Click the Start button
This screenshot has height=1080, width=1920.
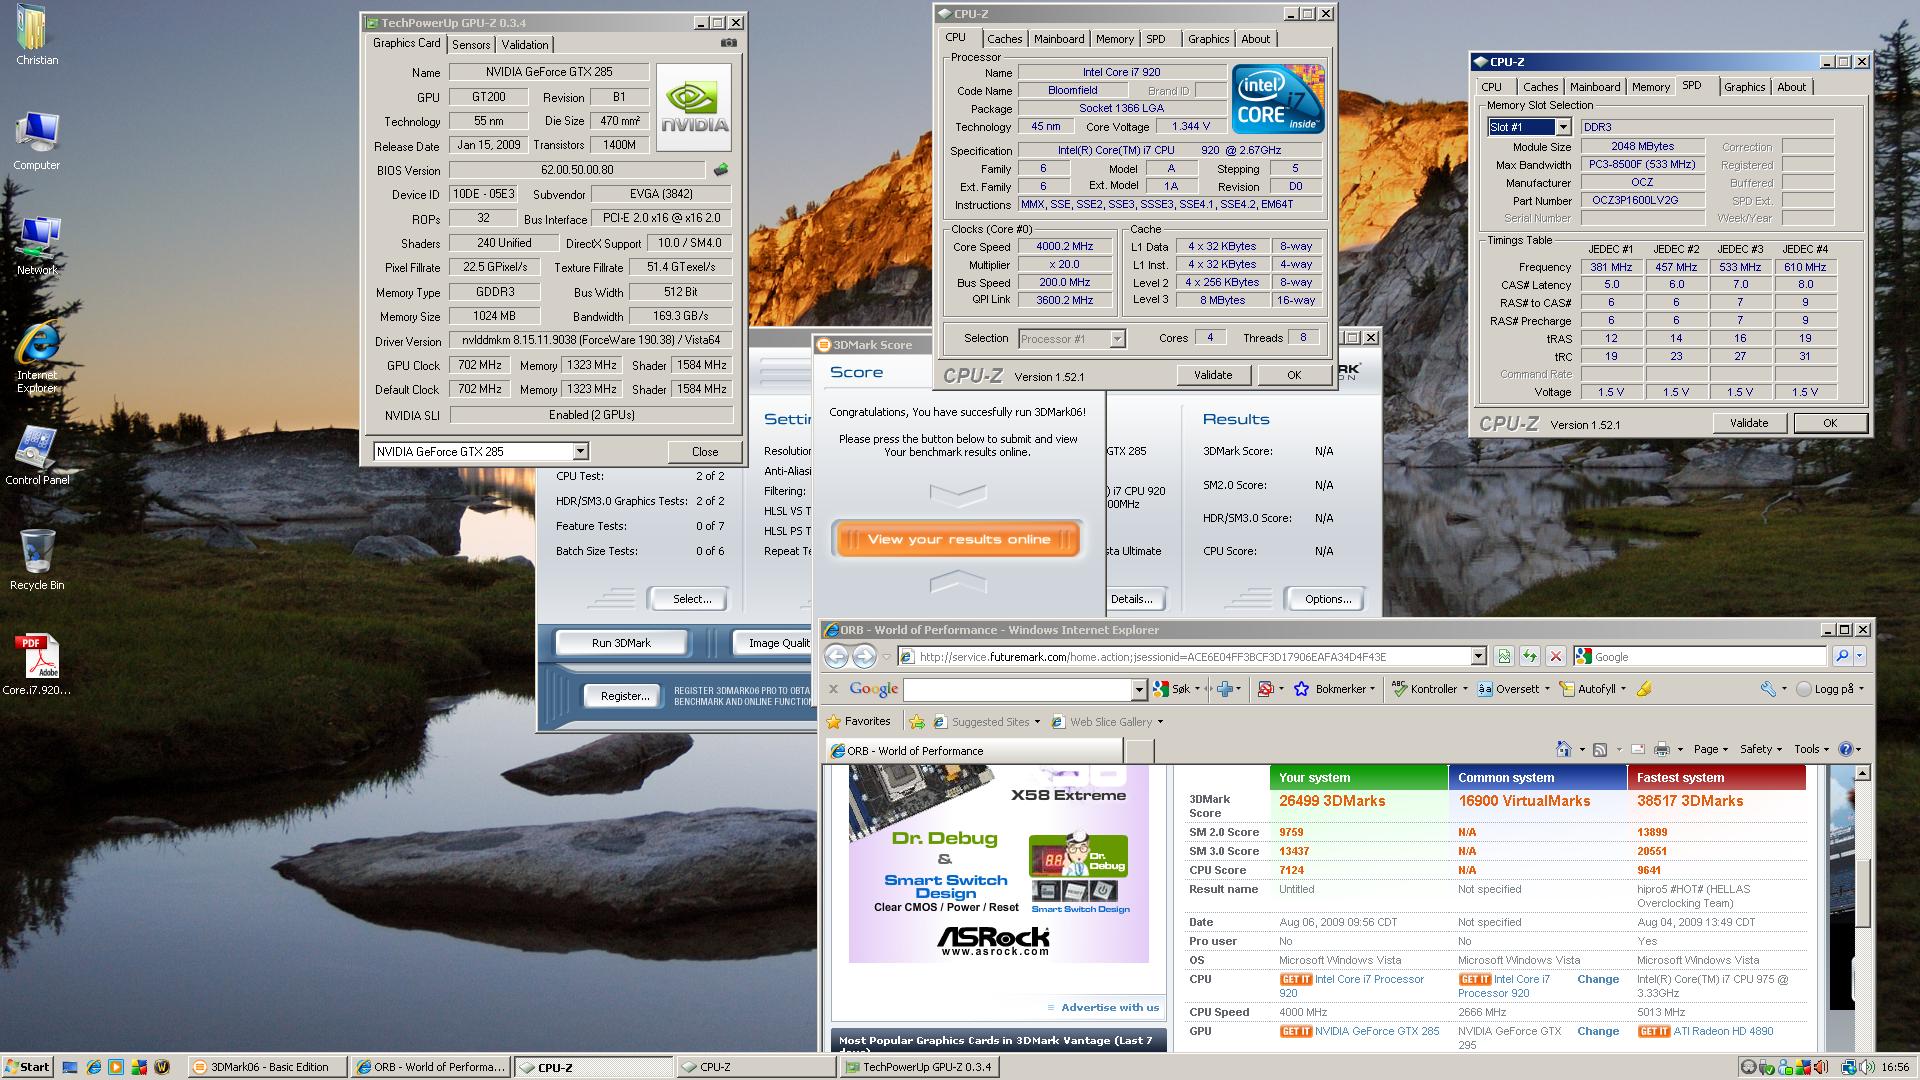click(27, 1067)
